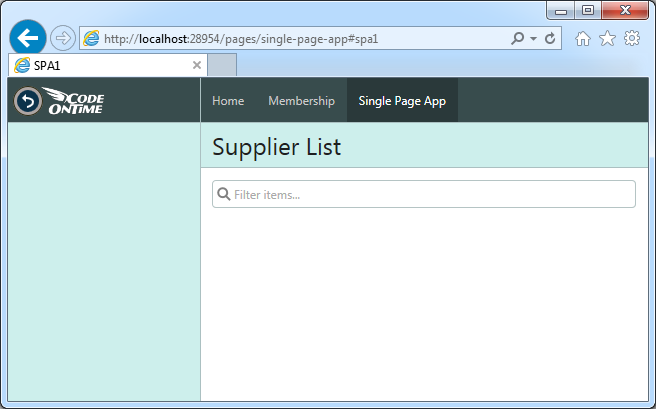Image resolution: width=656 pixels, height=409 pixels.
Task: Click the search magnifier in address bar
Action: (x=518, y=38)
